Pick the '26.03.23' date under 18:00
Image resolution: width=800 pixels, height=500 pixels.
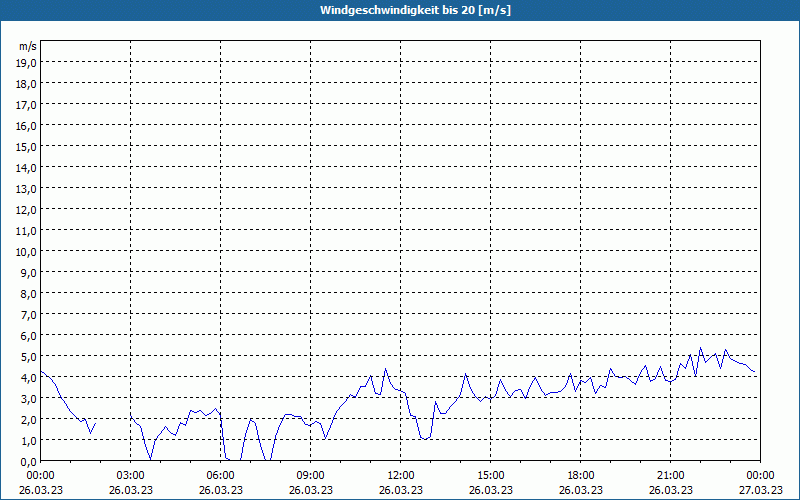click(x=581, y=490)
